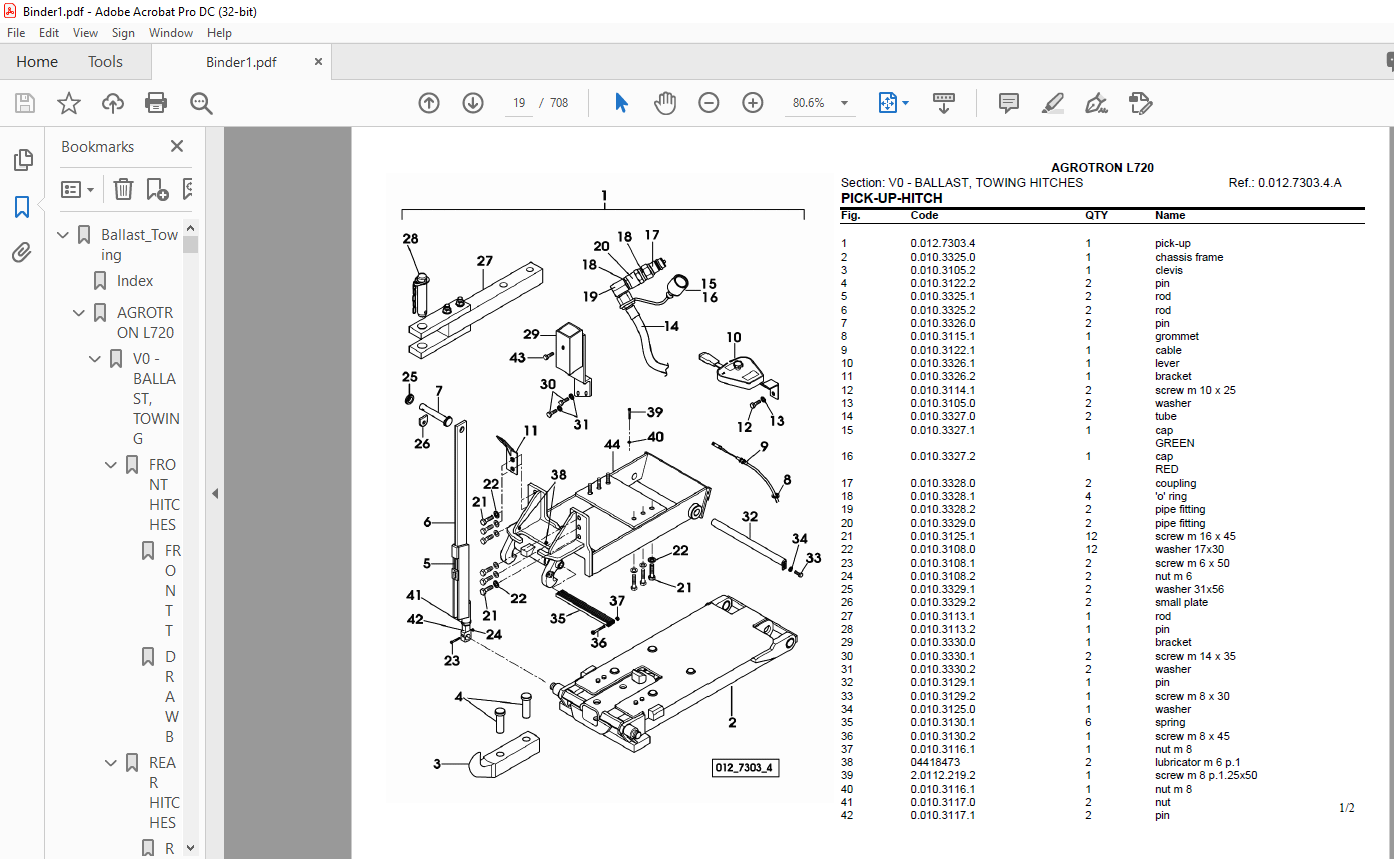Open the Bookmarks panel icon in sidebar

click(22, 207)
